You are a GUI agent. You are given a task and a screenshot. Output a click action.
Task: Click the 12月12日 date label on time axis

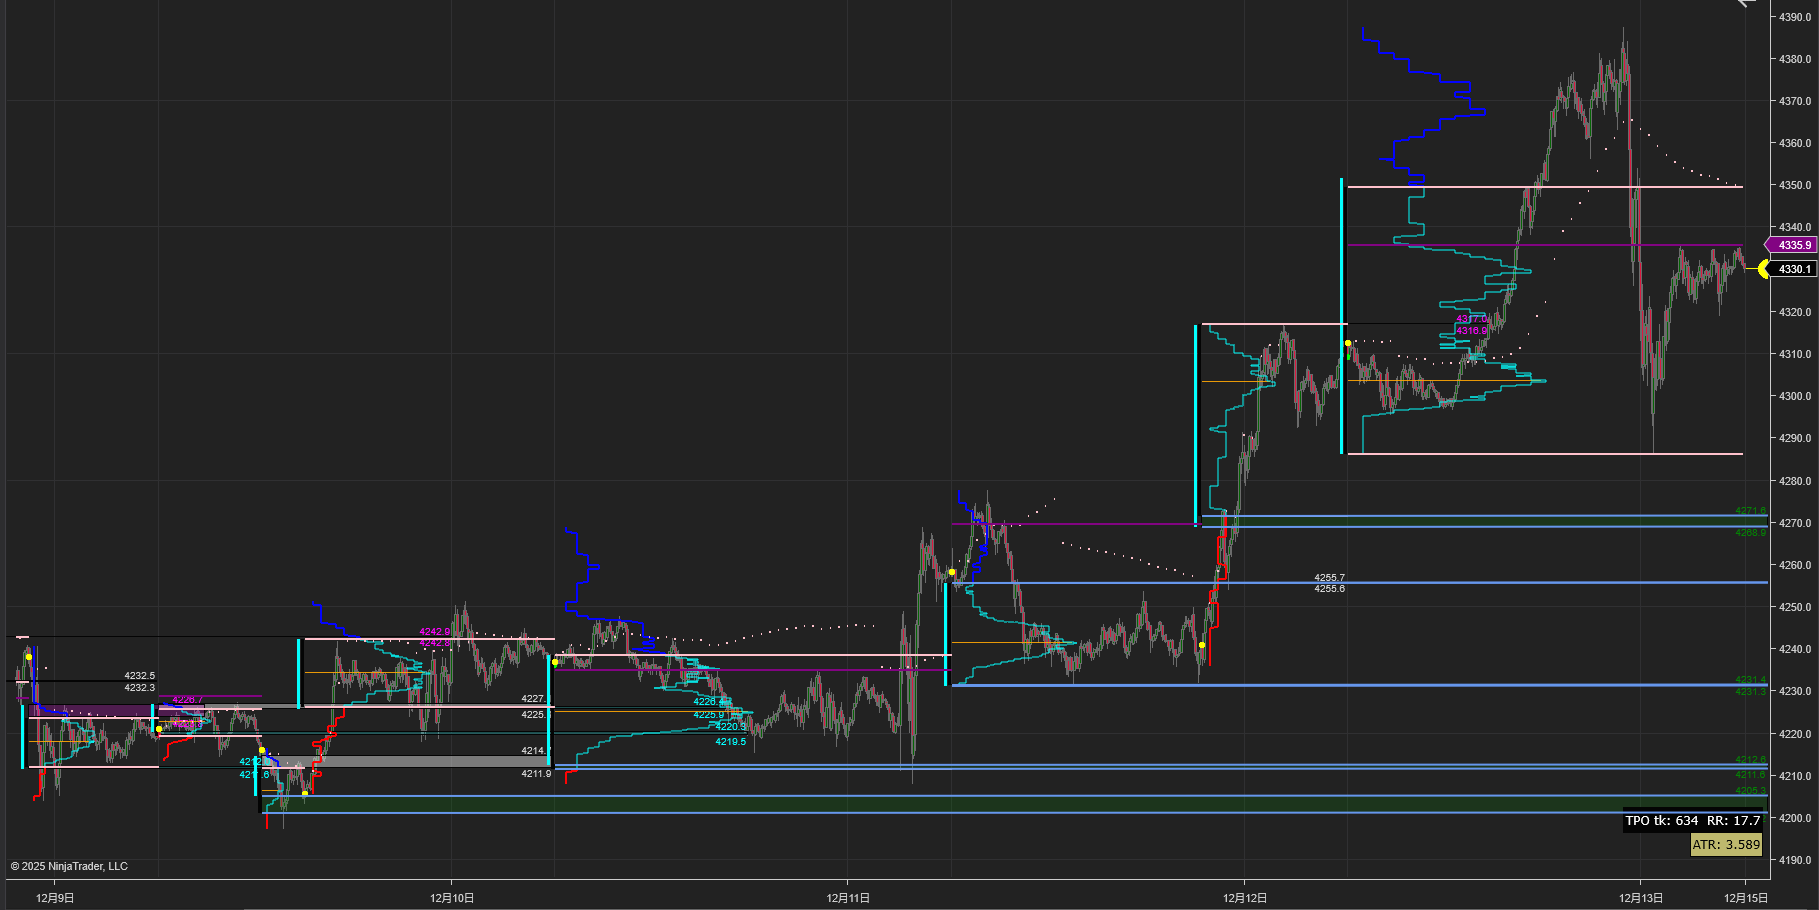click(1244, 898)
